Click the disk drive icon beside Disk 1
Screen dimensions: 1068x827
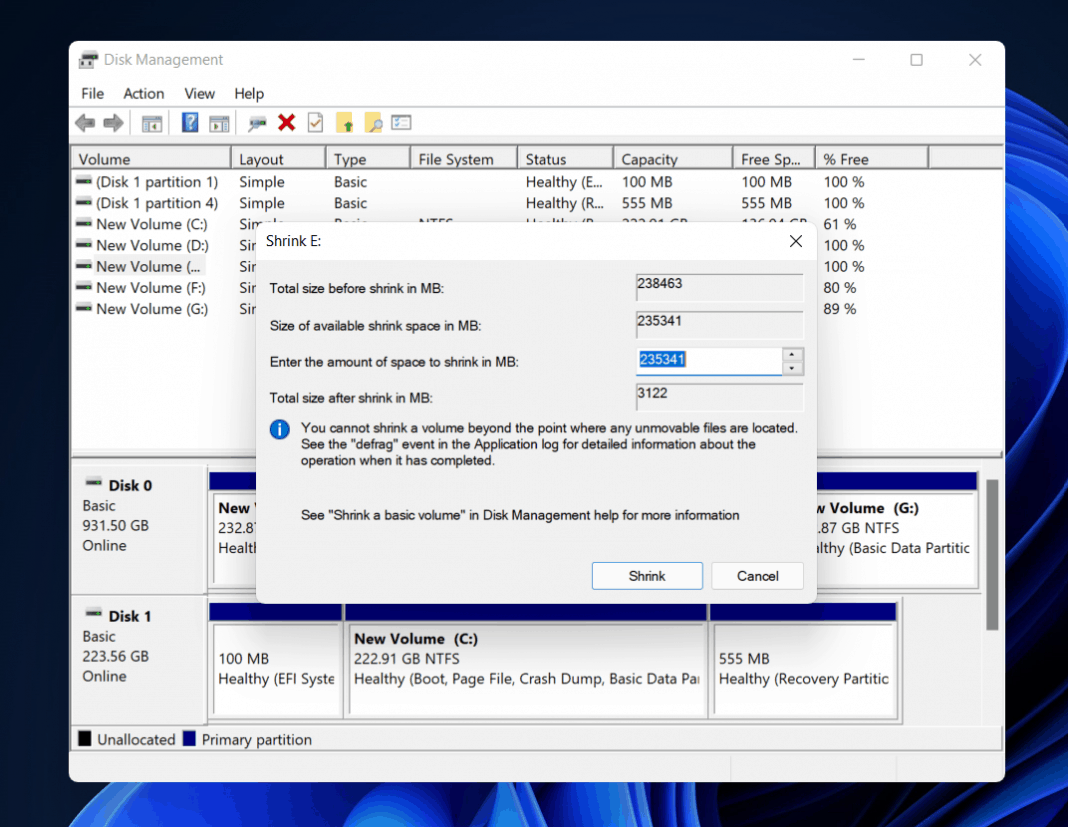(x=94, y=614)
